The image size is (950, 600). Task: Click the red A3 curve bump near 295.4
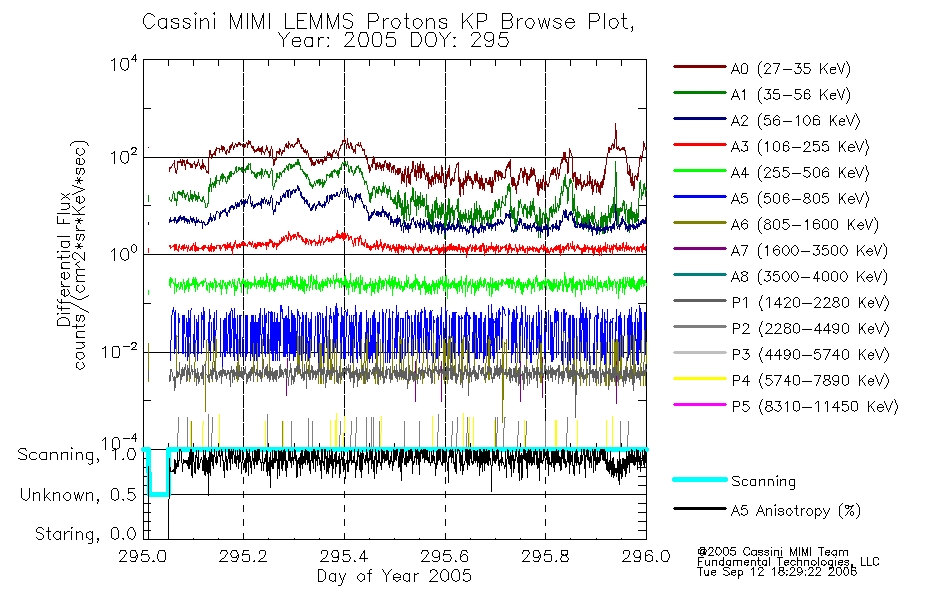coord(343,236)
